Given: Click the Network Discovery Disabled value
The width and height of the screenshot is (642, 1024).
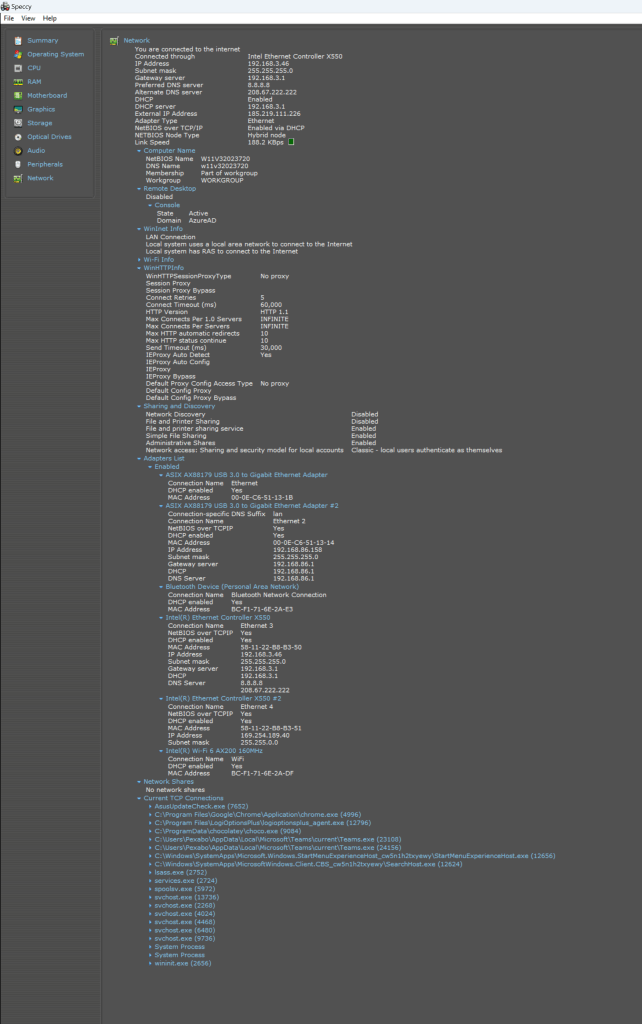Looking at the screenshot, I should (364, 414).
